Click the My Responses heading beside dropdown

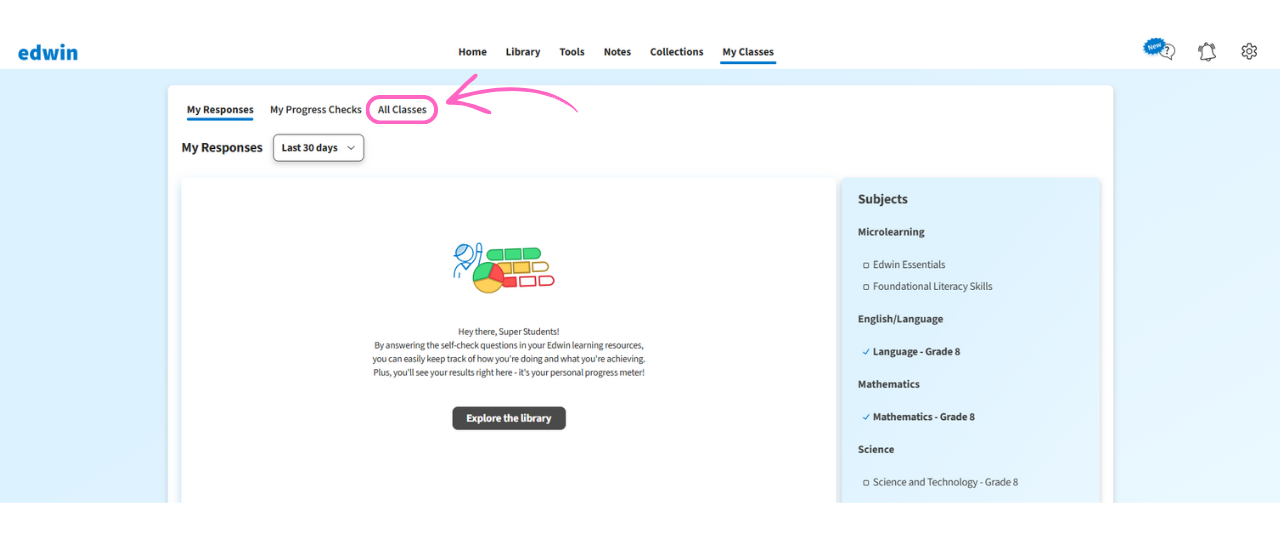tap(222, 148)
